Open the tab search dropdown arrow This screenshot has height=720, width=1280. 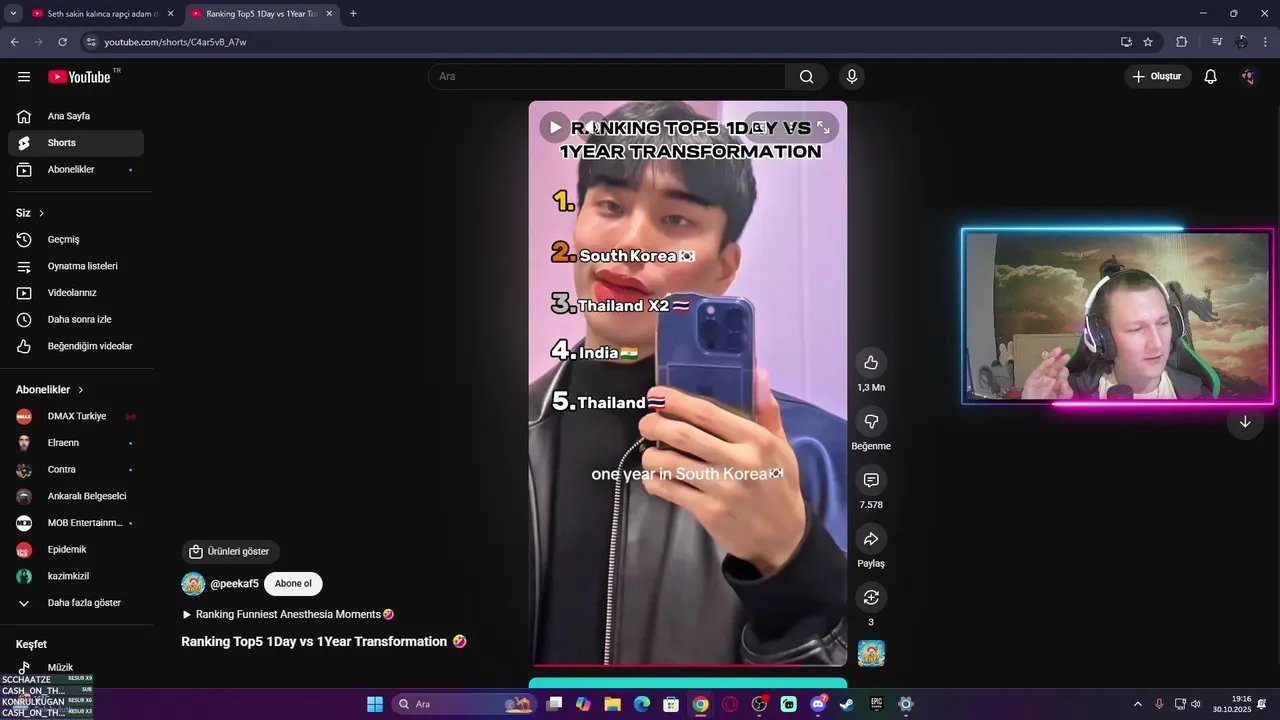click(13, 14)
